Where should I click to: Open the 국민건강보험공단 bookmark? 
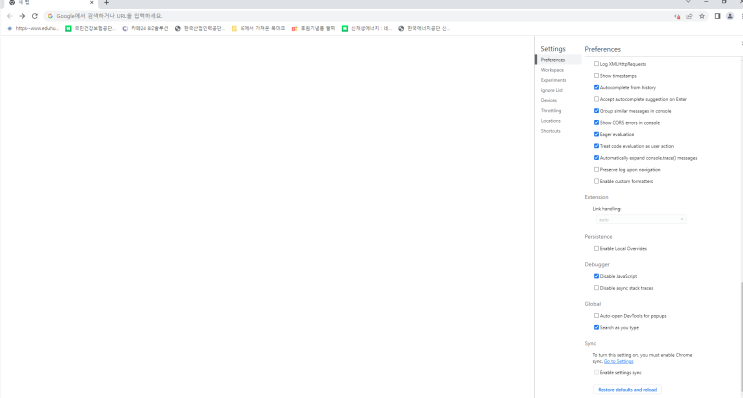(91, 28)
